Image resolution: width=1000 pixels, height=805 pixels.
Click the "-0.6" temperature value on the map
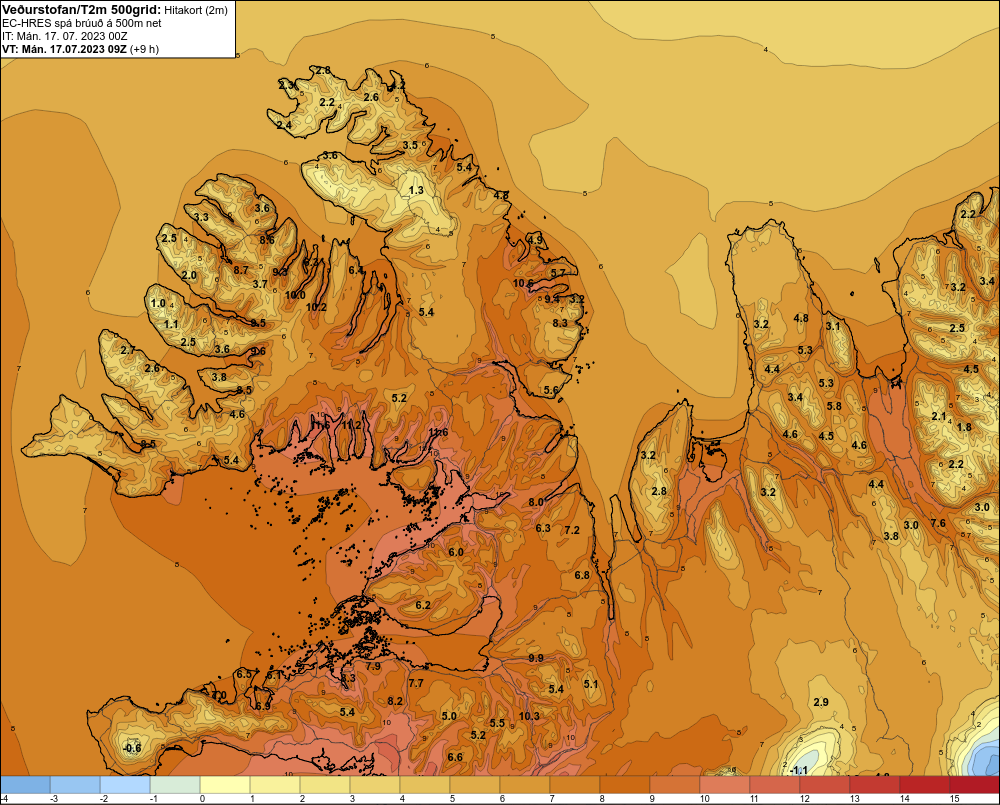pos(131,748)
